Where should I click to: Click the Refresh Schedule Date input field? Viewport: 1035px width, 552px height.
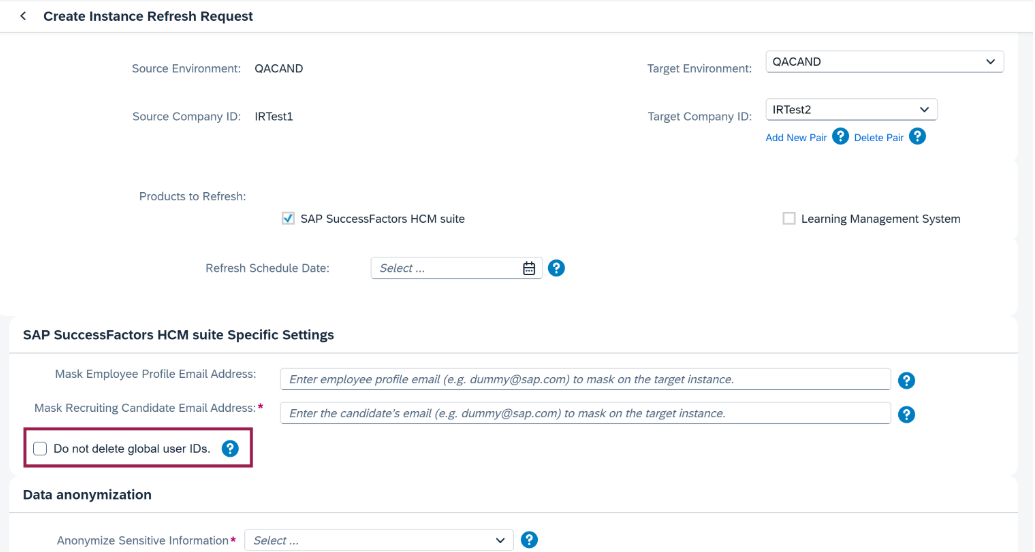(x=446, y=268)
